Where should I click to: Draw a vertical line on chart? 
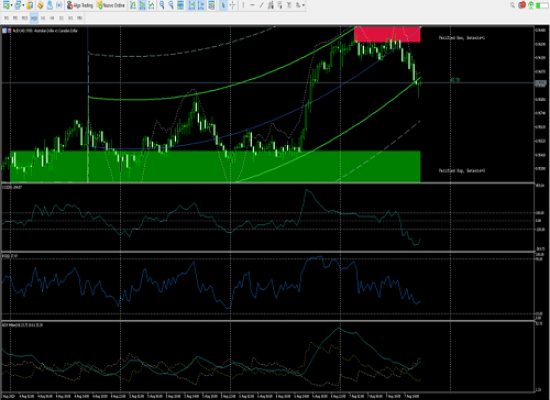(x=243, y=5)
